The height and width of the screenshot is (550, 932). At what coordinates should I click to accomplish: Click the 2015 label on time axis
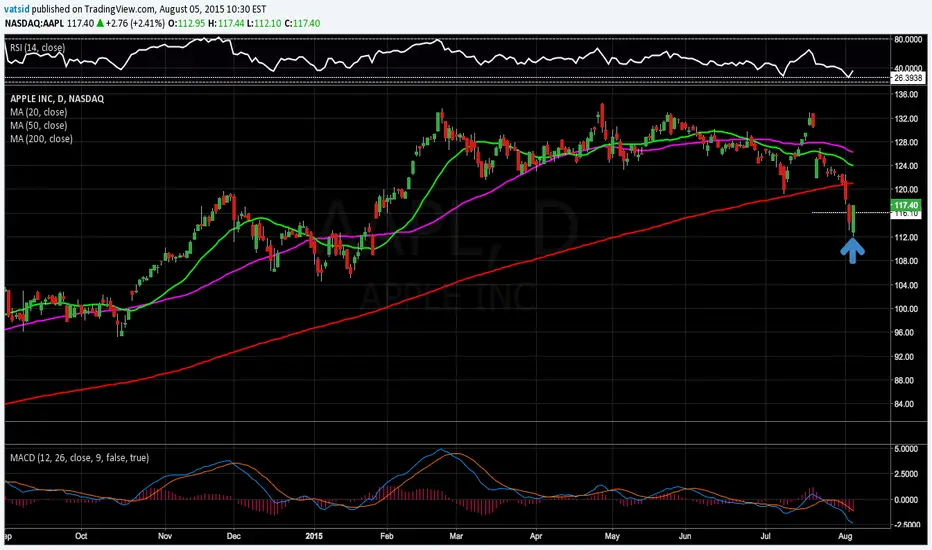pyautogui.click(x=314, y=536)
